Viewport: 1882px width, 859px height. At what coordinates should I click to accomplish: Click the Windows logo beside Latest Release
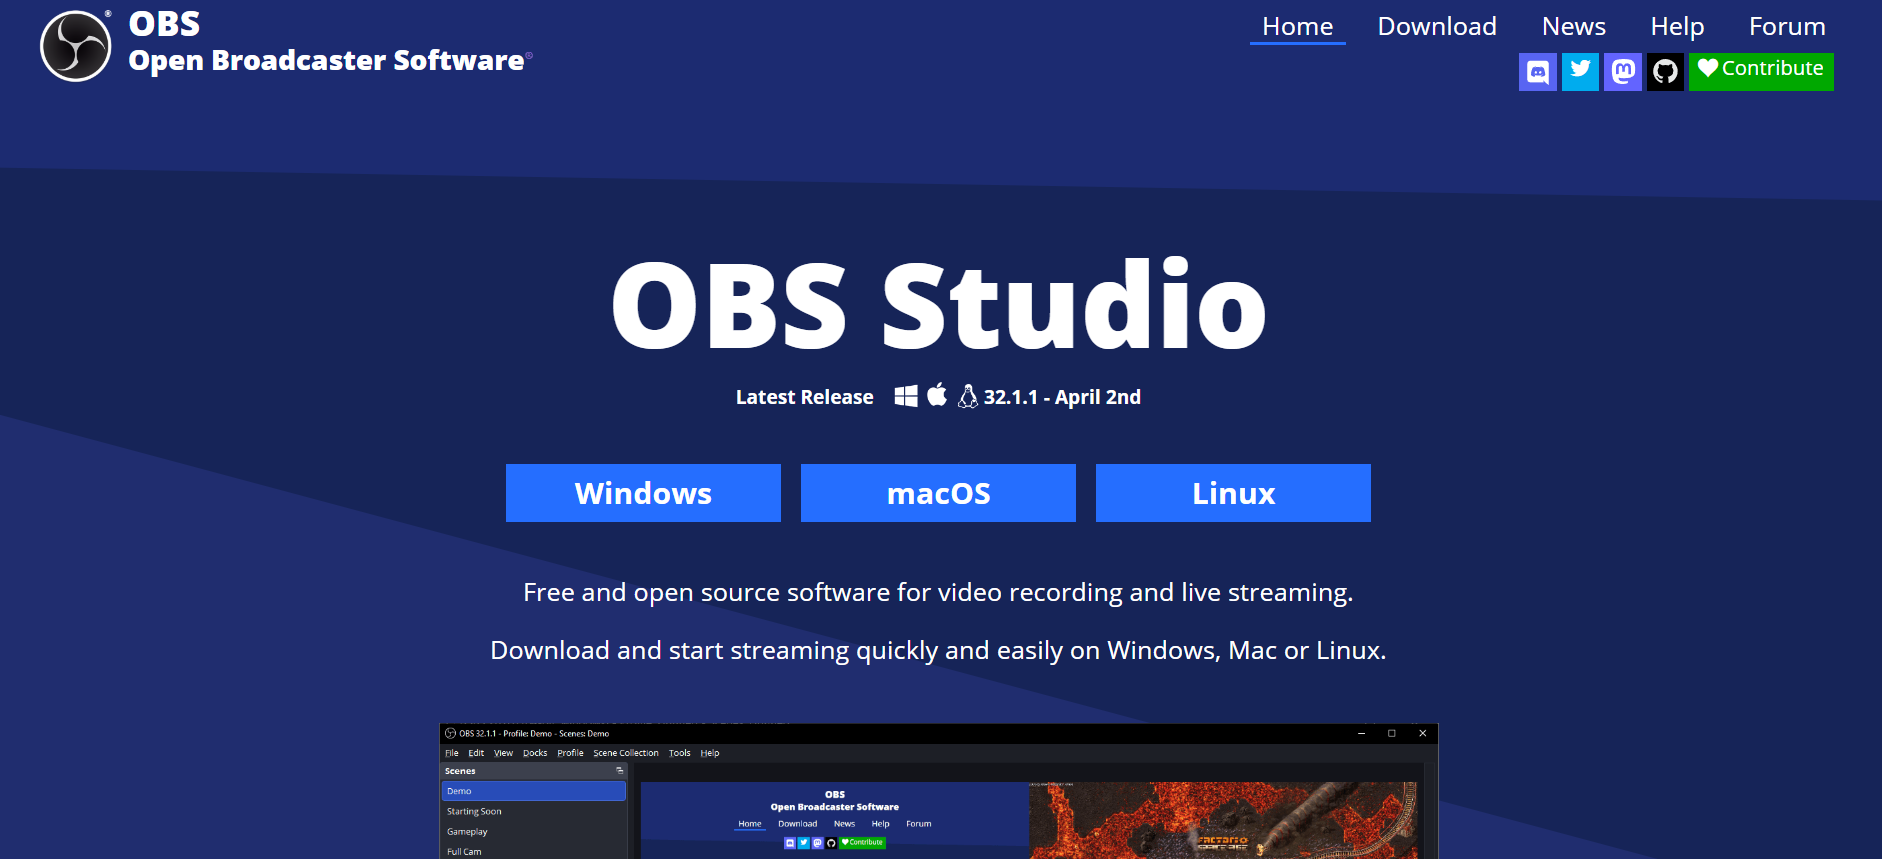point(905,396)
